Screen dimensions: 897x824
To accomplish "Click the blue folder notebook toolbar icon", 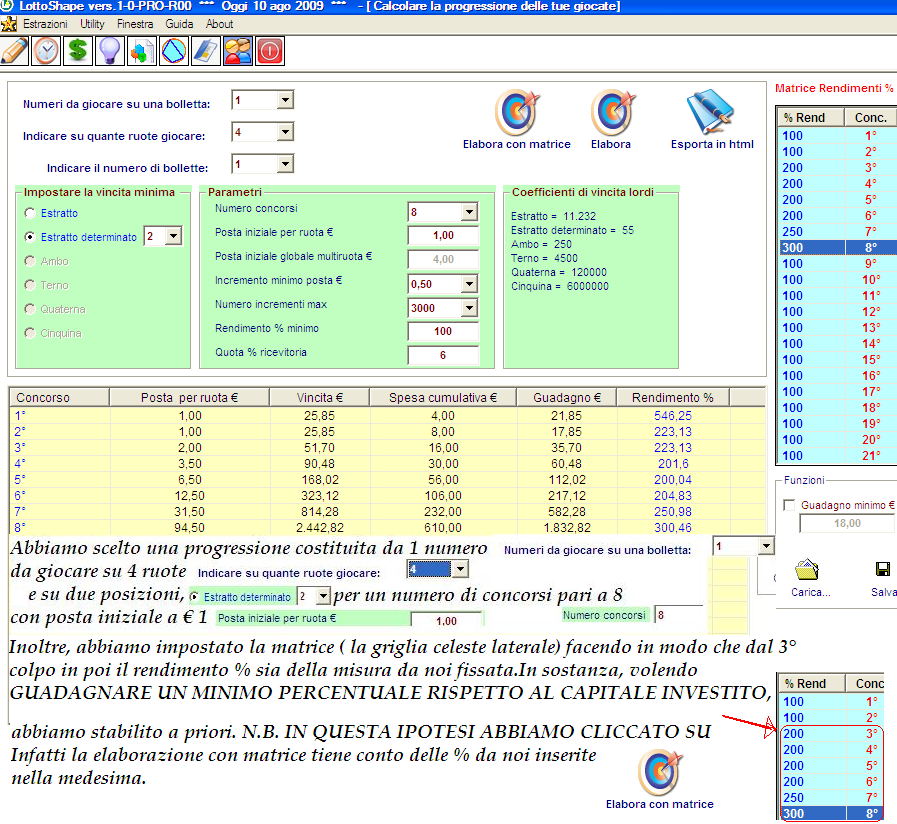I will point(206,51).
